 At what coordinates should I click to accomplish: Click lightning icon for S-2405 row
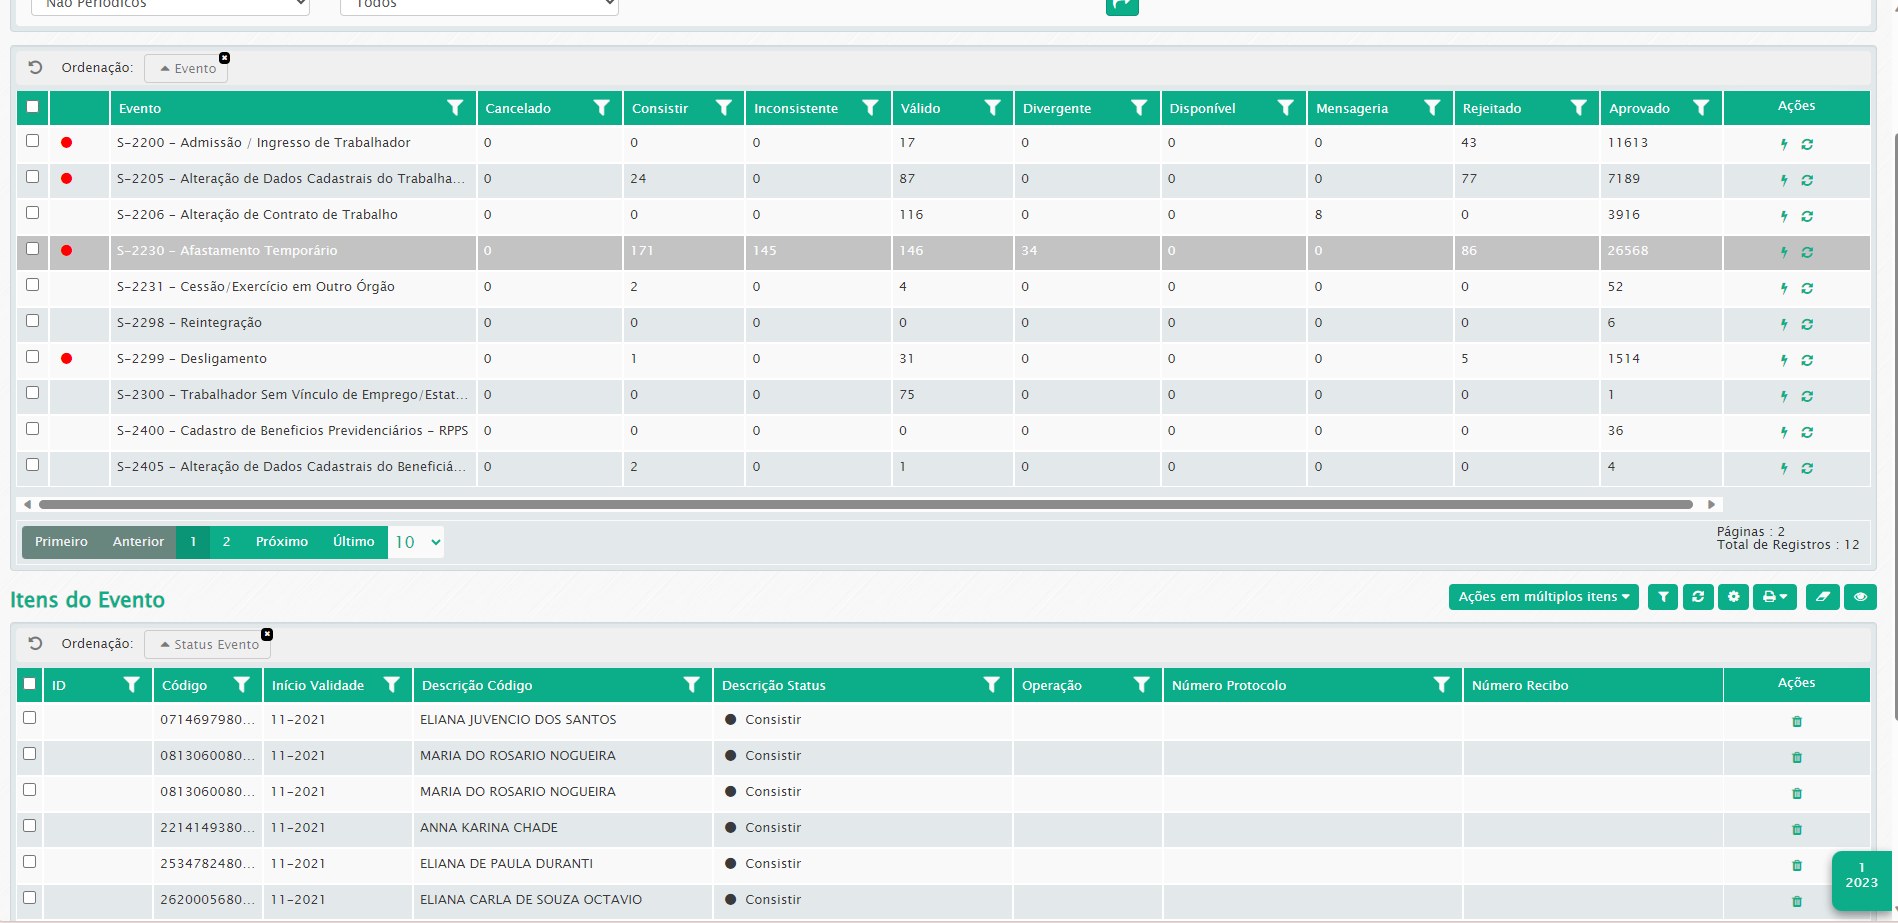click(x=1784, y=468)
